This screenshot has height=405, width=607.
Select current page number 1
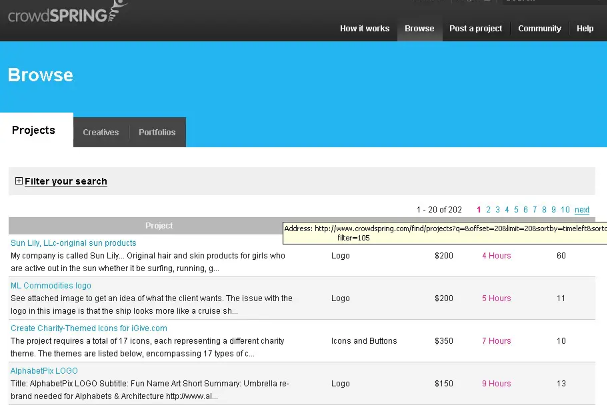pyautogui.click(x=479, y=209)
